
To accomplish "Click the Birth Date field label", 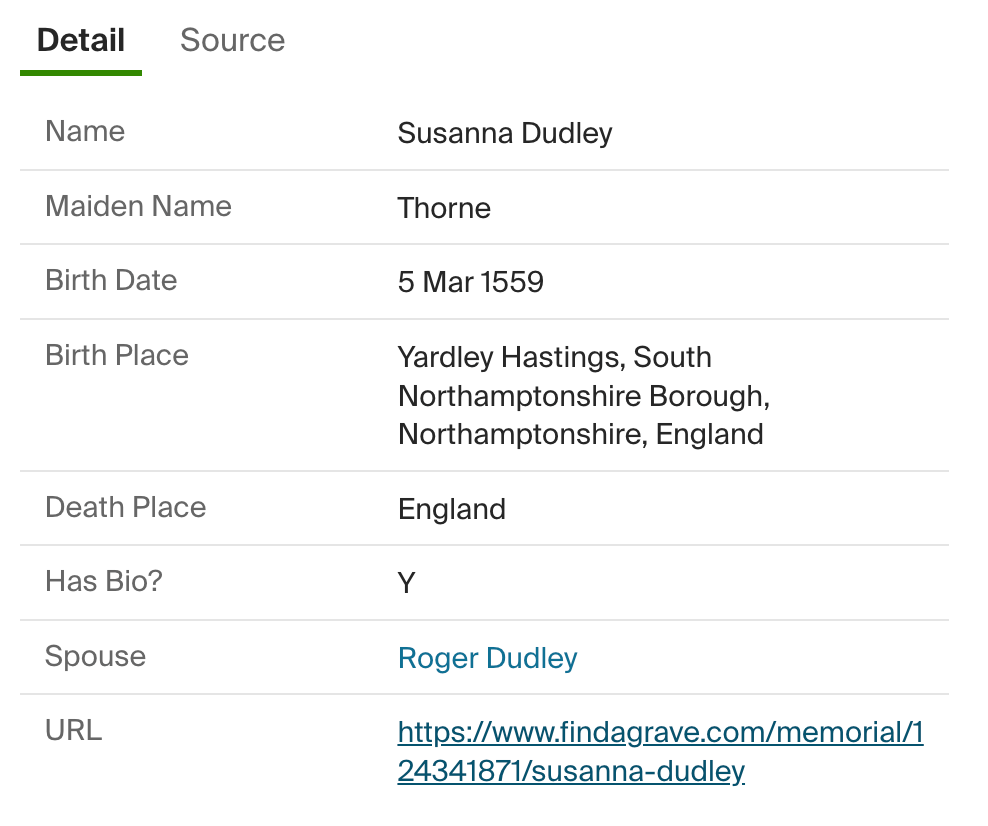I will point(111,280).
